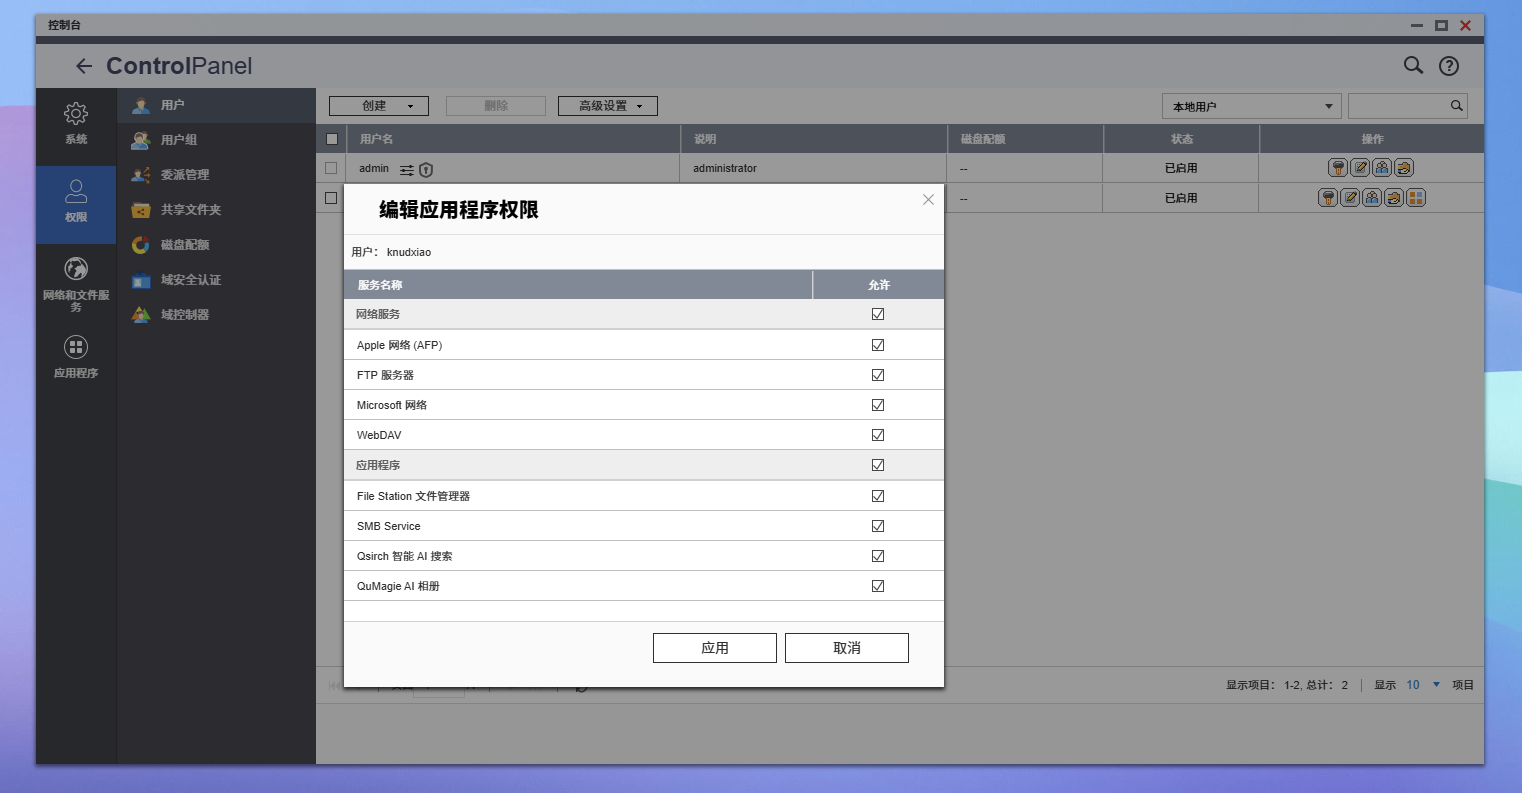The width and height of the screenshot is (1522, 793).
Task: Click application privilege grid icon in second row
Action: [x=1416, y=198]
